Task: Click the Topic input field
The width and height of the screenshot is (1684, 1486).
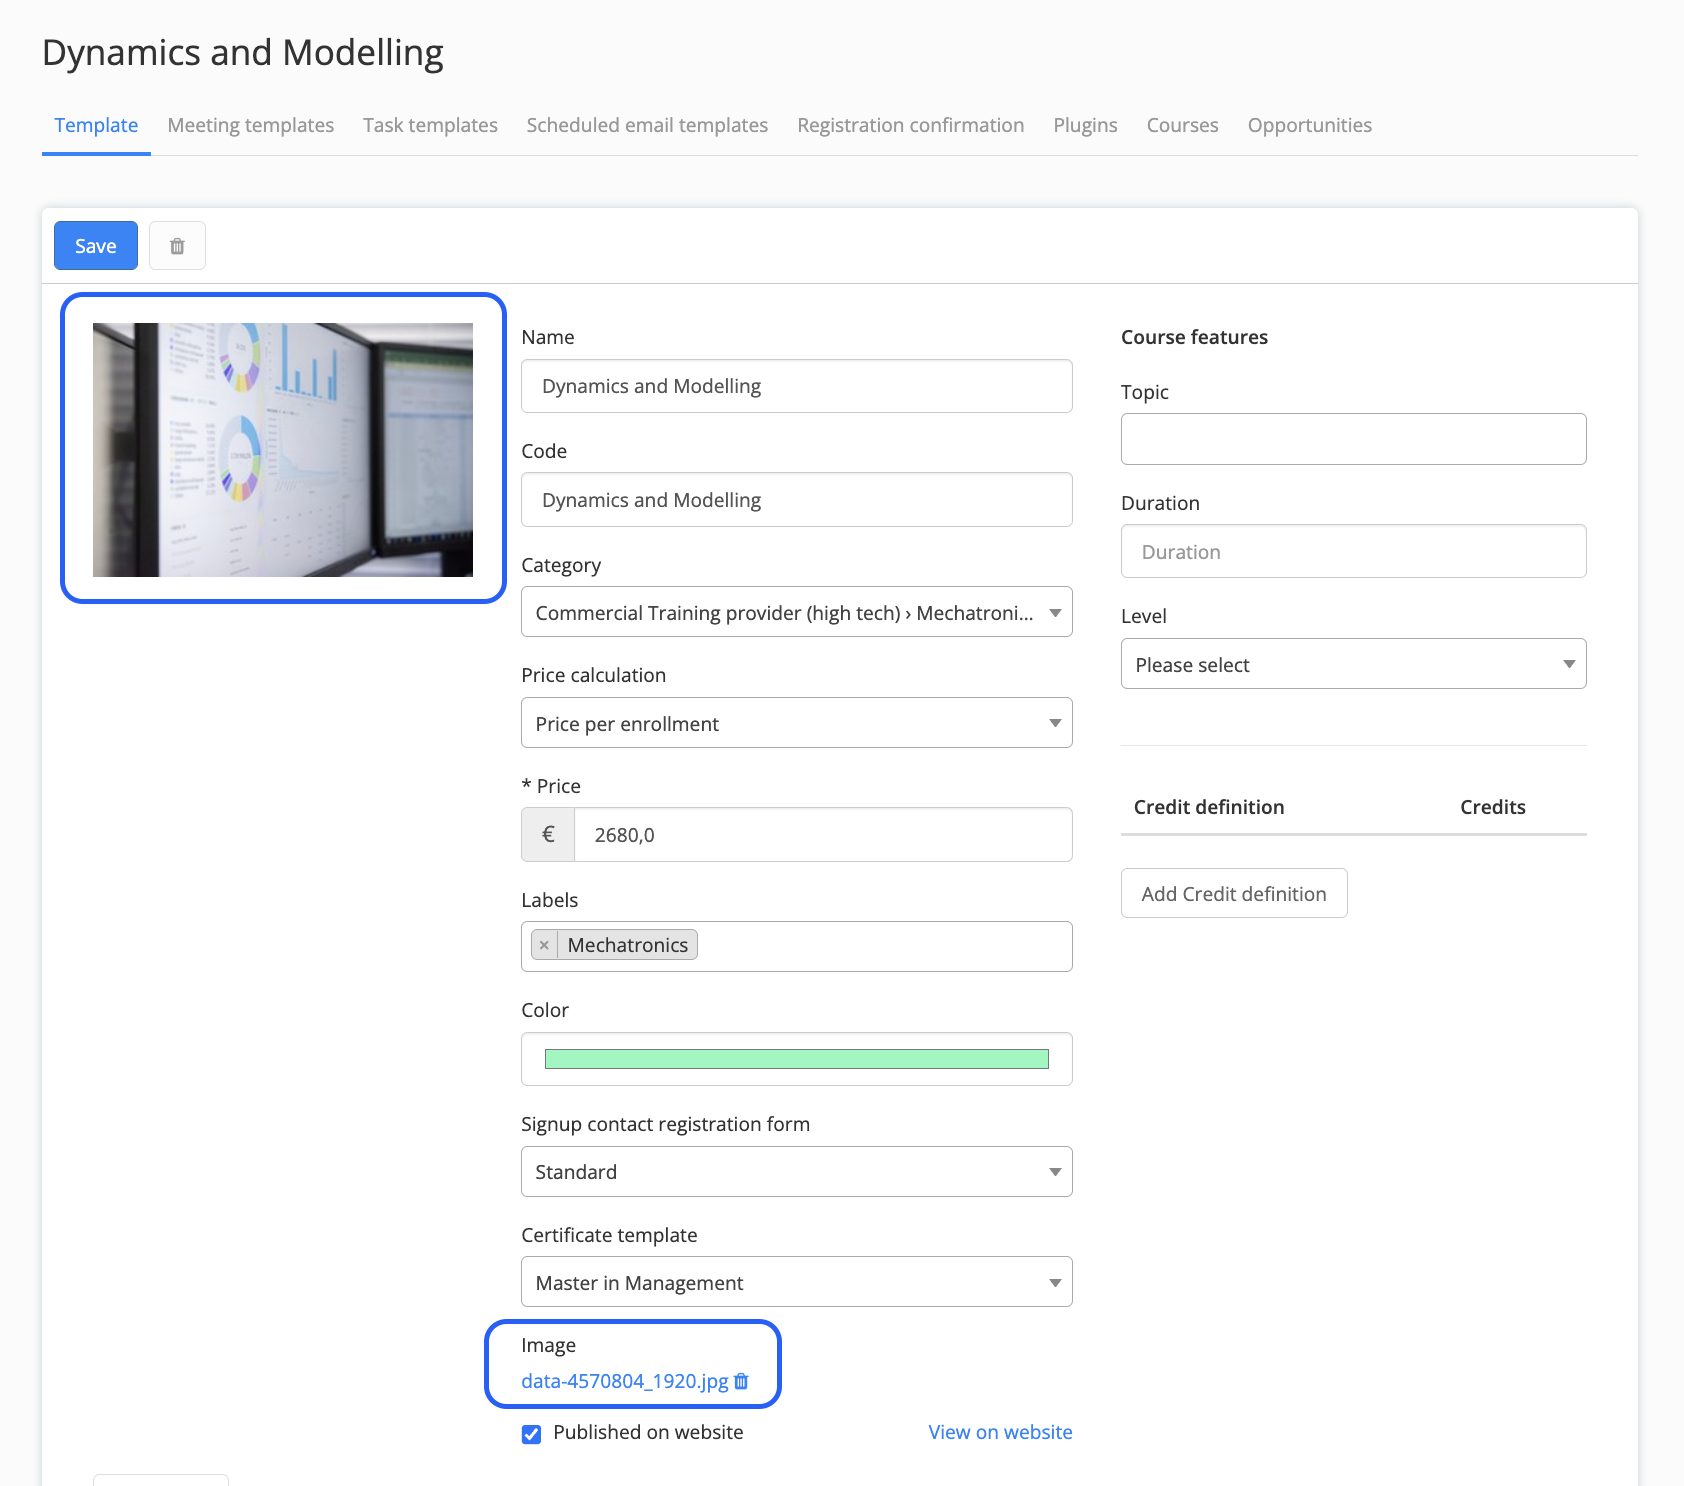Action: [x=1354, y=439]
